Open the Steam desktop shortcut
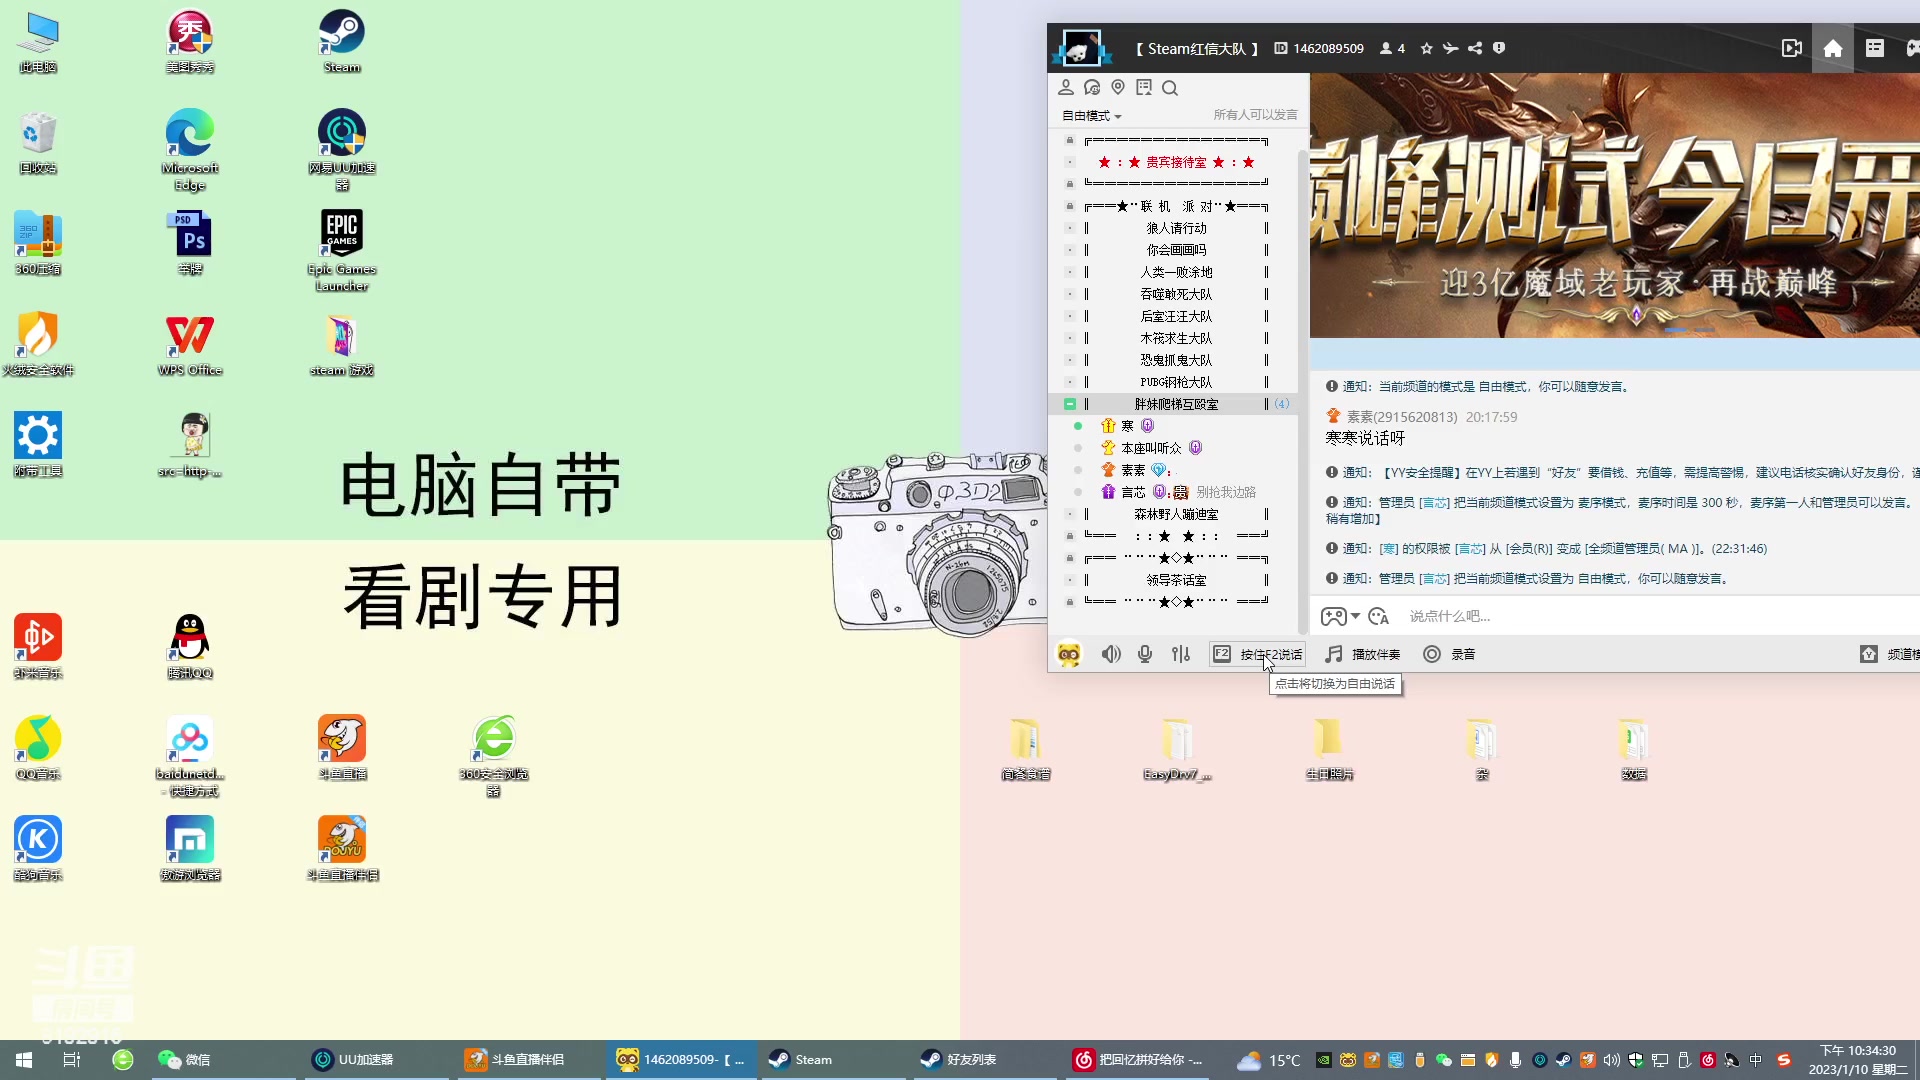Viewport: 1920px width, 1080px height. [x=342, y=42]
